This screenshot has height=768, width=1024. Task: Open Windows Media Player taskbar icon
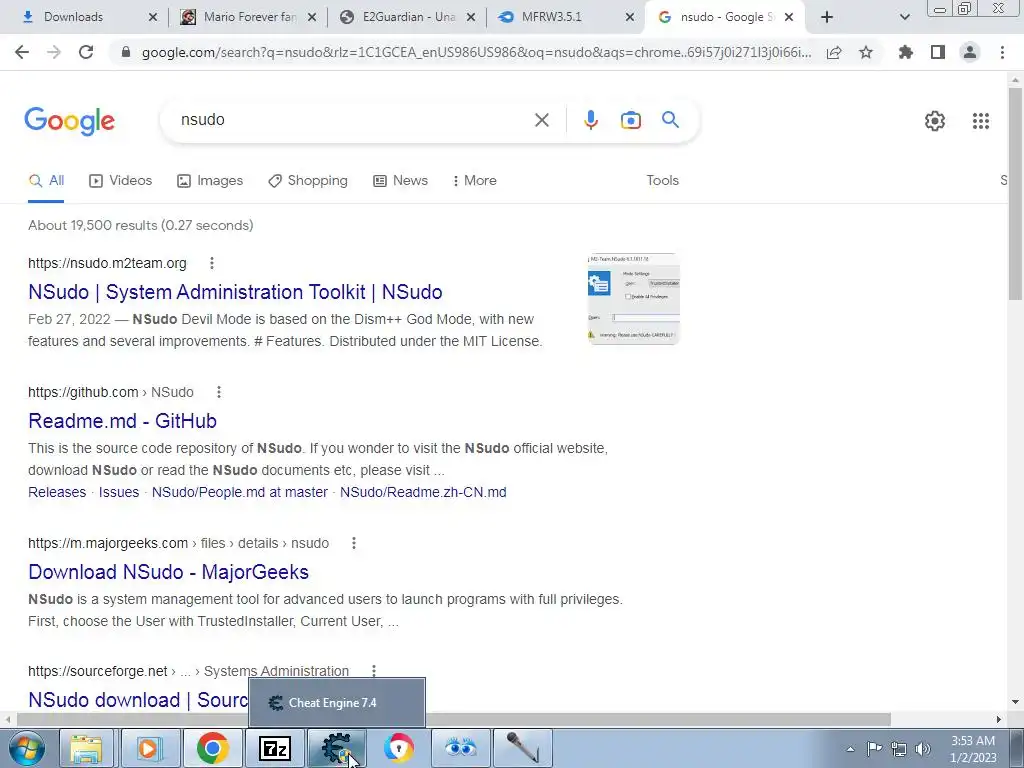(150, 748)
